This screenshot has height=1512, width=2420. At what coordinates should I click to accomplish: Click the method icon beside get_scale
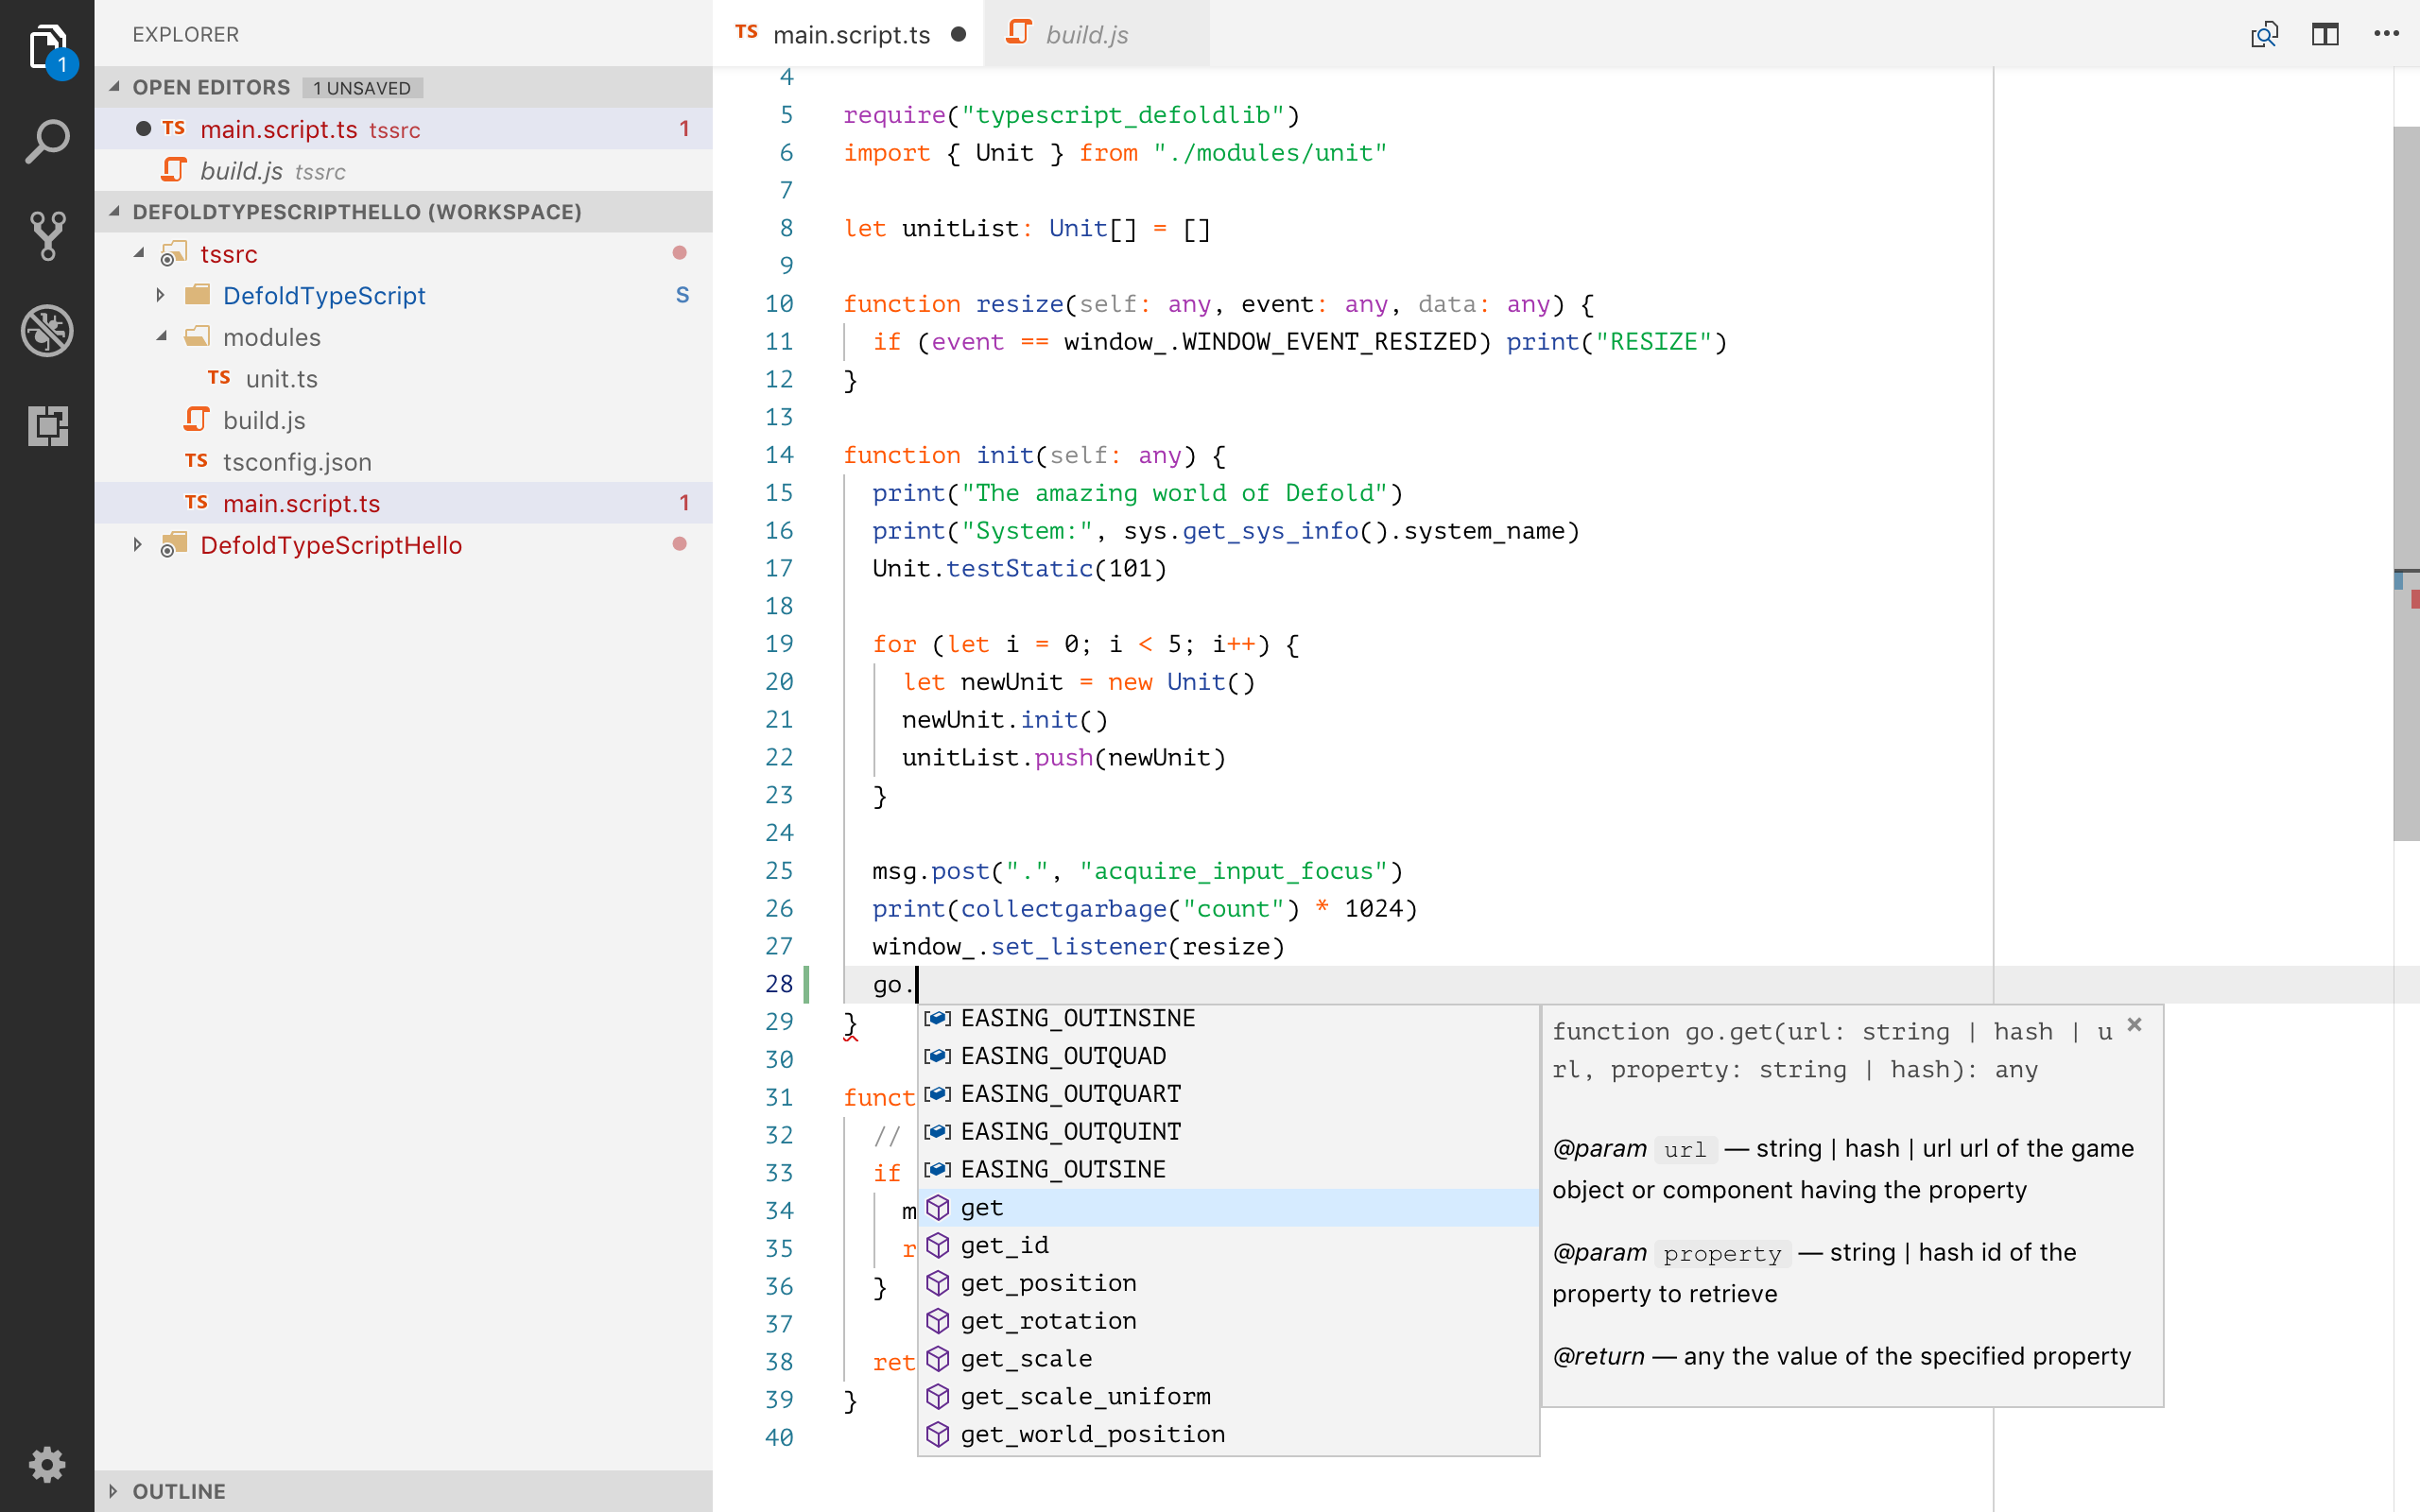[937, 1359]
